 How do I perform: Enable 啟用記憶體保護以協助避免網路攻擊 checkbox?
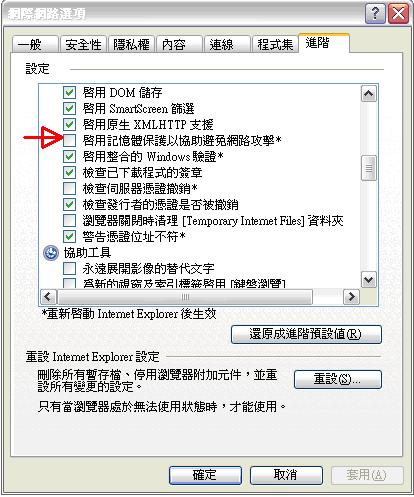(69, 140)
